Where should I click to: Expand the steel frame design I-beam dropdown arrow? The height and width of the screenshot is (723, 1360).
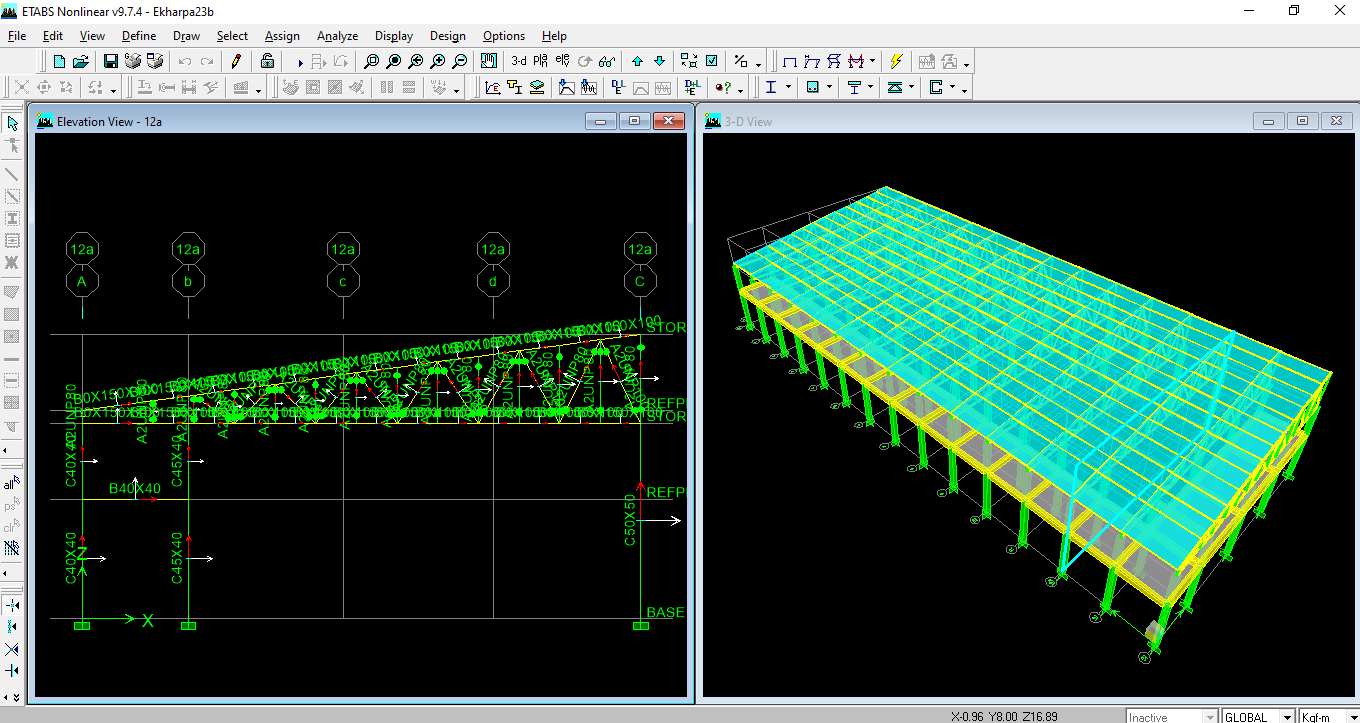click(788, 88)
